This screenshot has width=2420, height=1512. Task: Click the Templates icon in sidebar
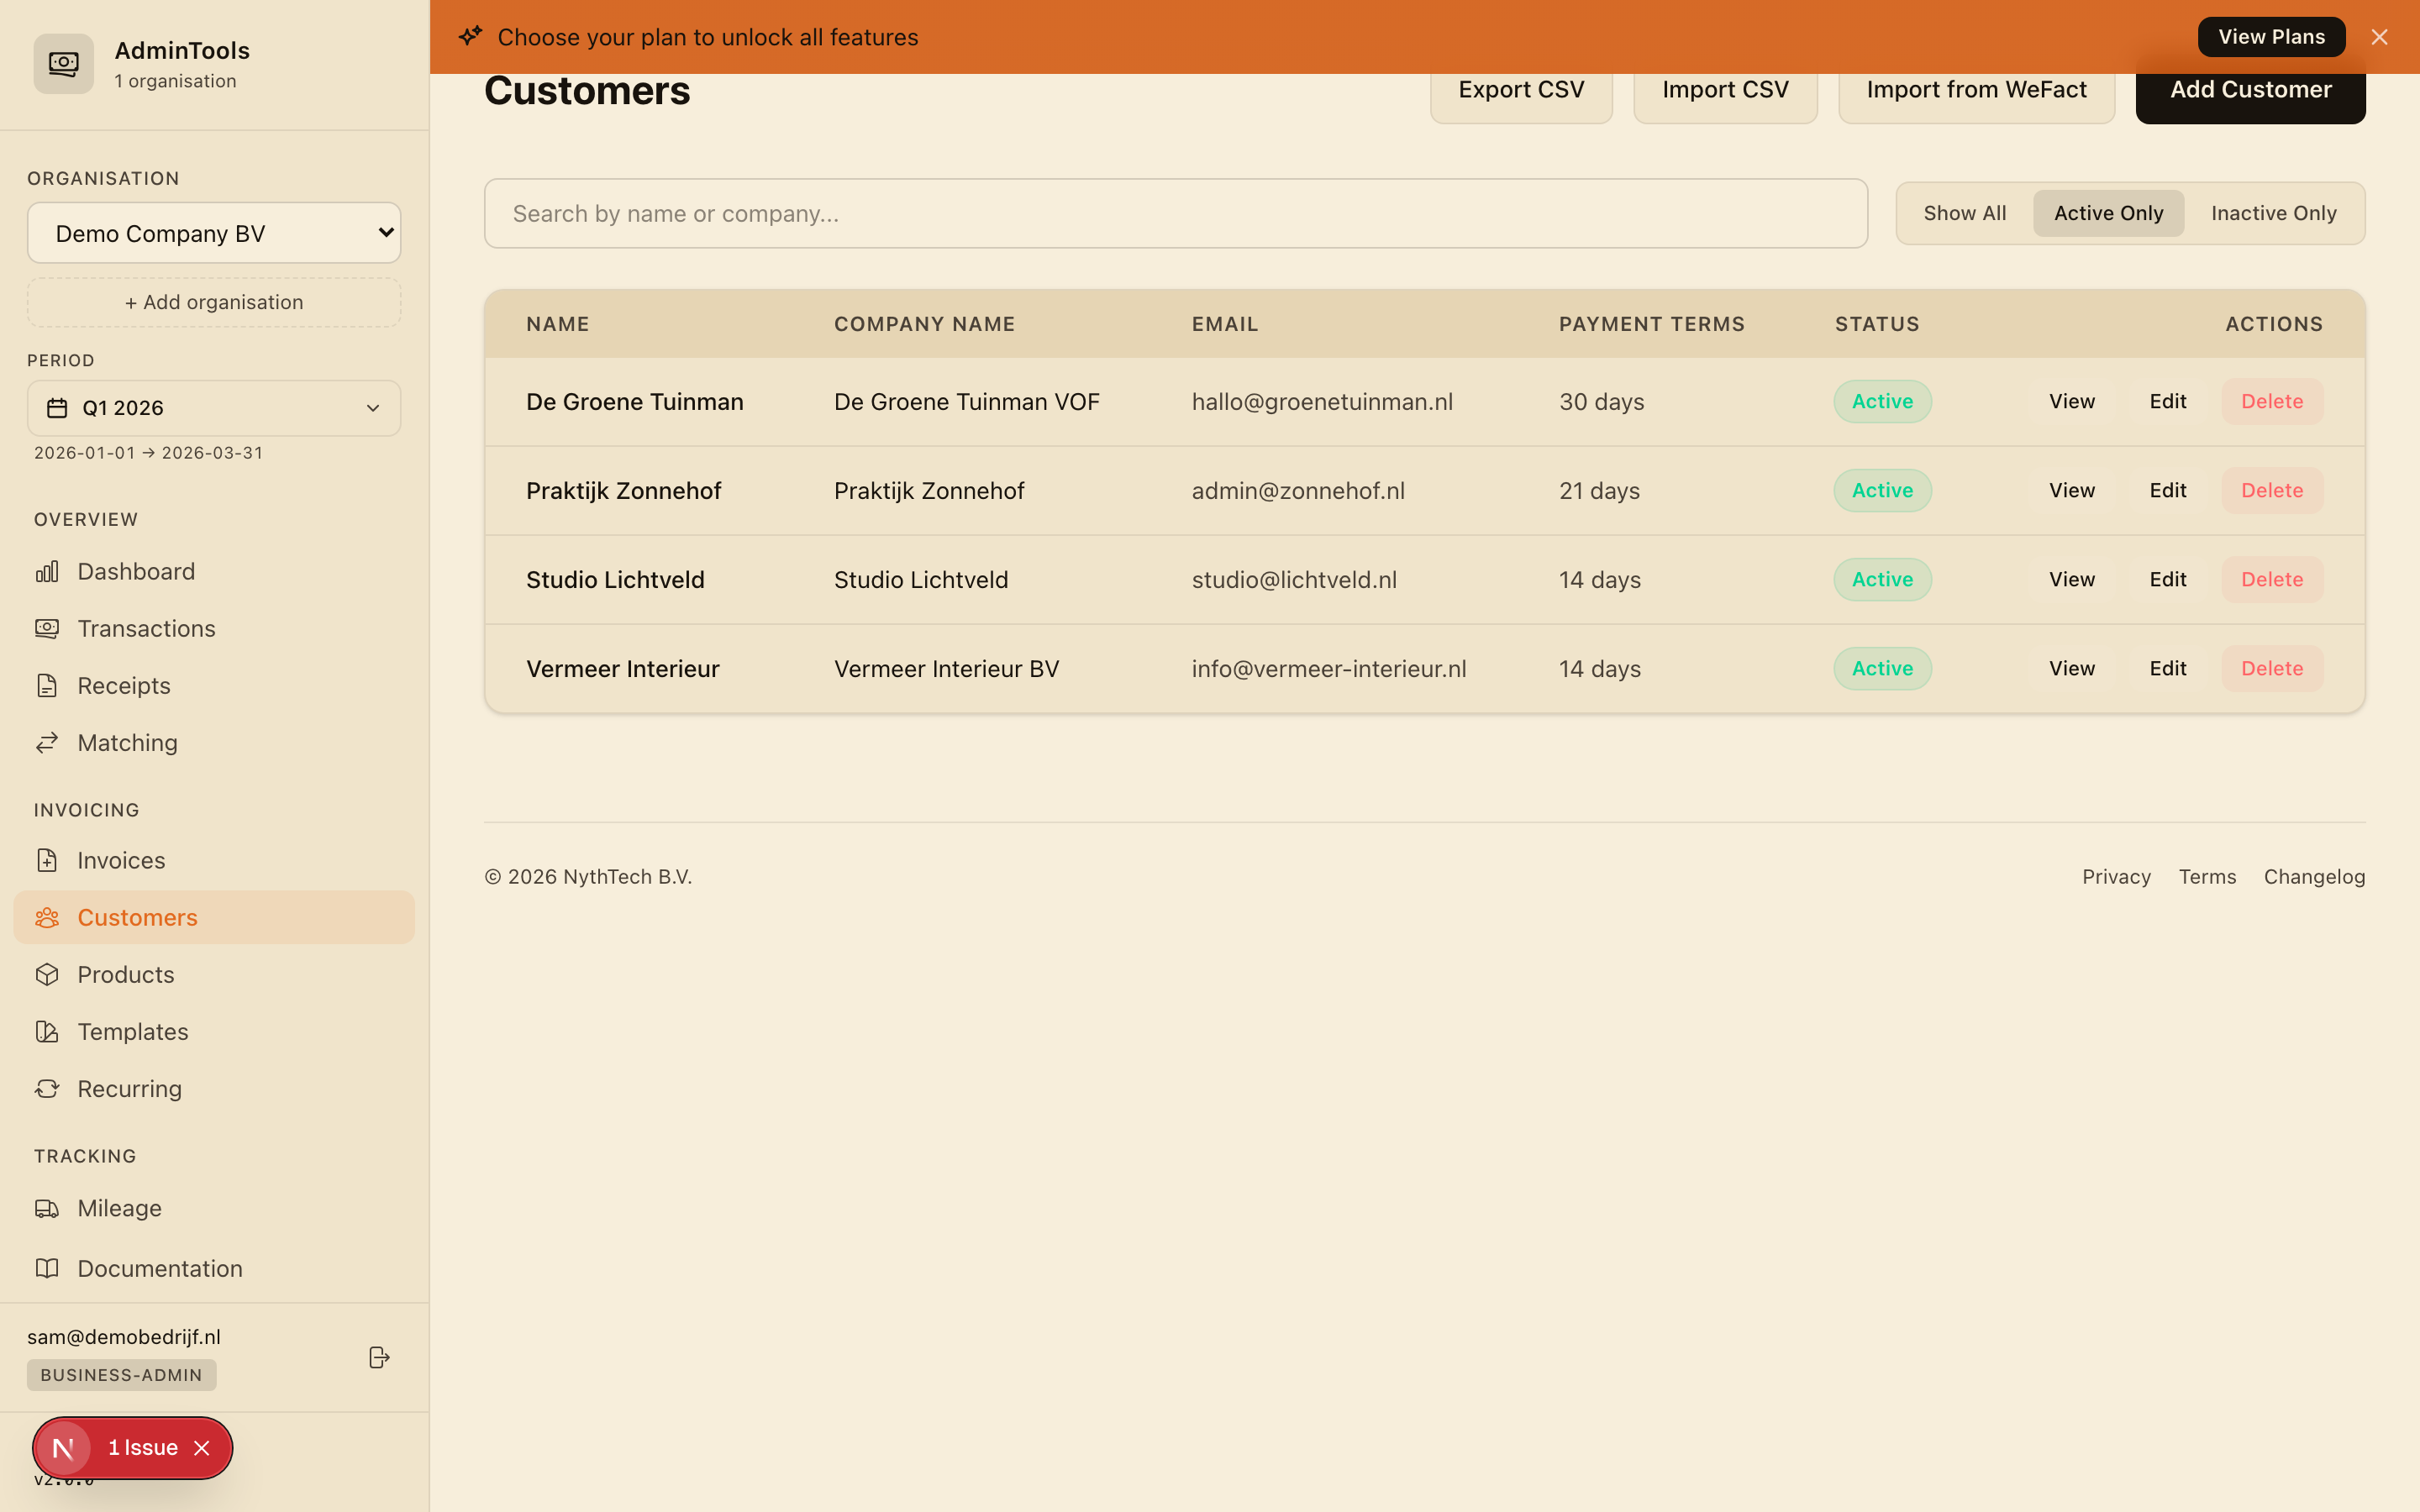[x=47, y=1031]
